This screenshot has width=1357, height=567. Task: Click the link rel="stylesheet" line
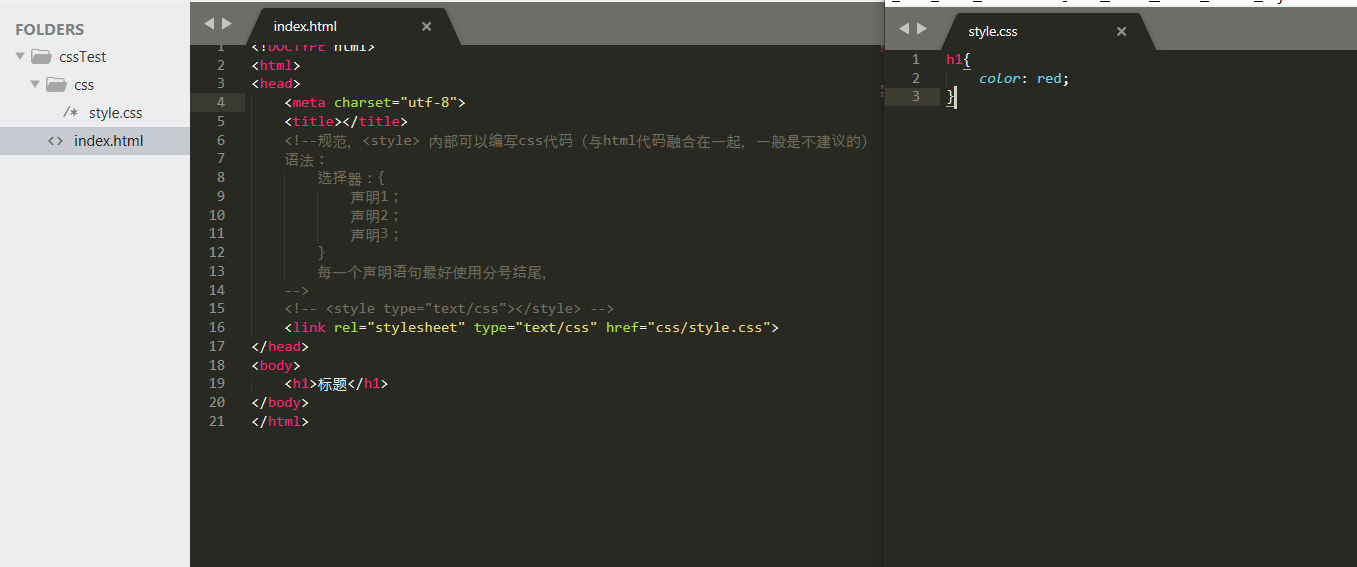pos(531,327)
